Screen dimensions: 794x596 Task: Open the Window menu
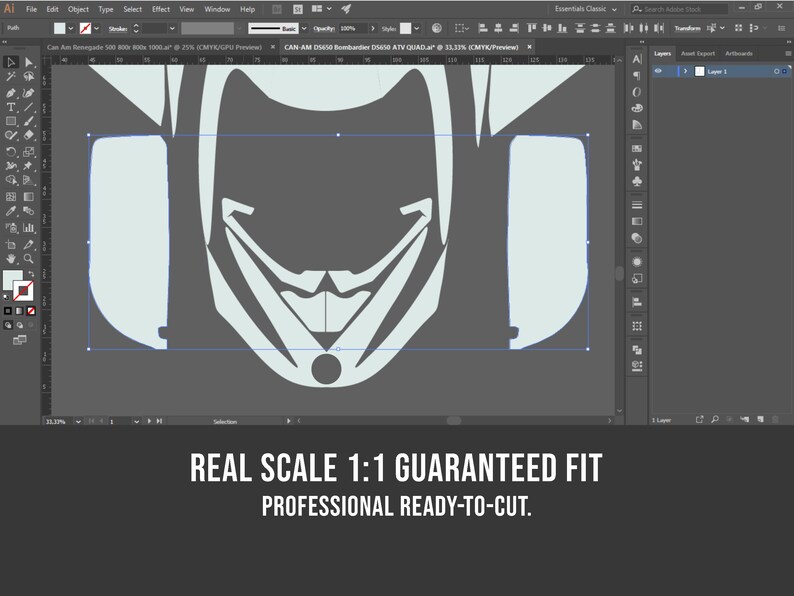(217, 9)
